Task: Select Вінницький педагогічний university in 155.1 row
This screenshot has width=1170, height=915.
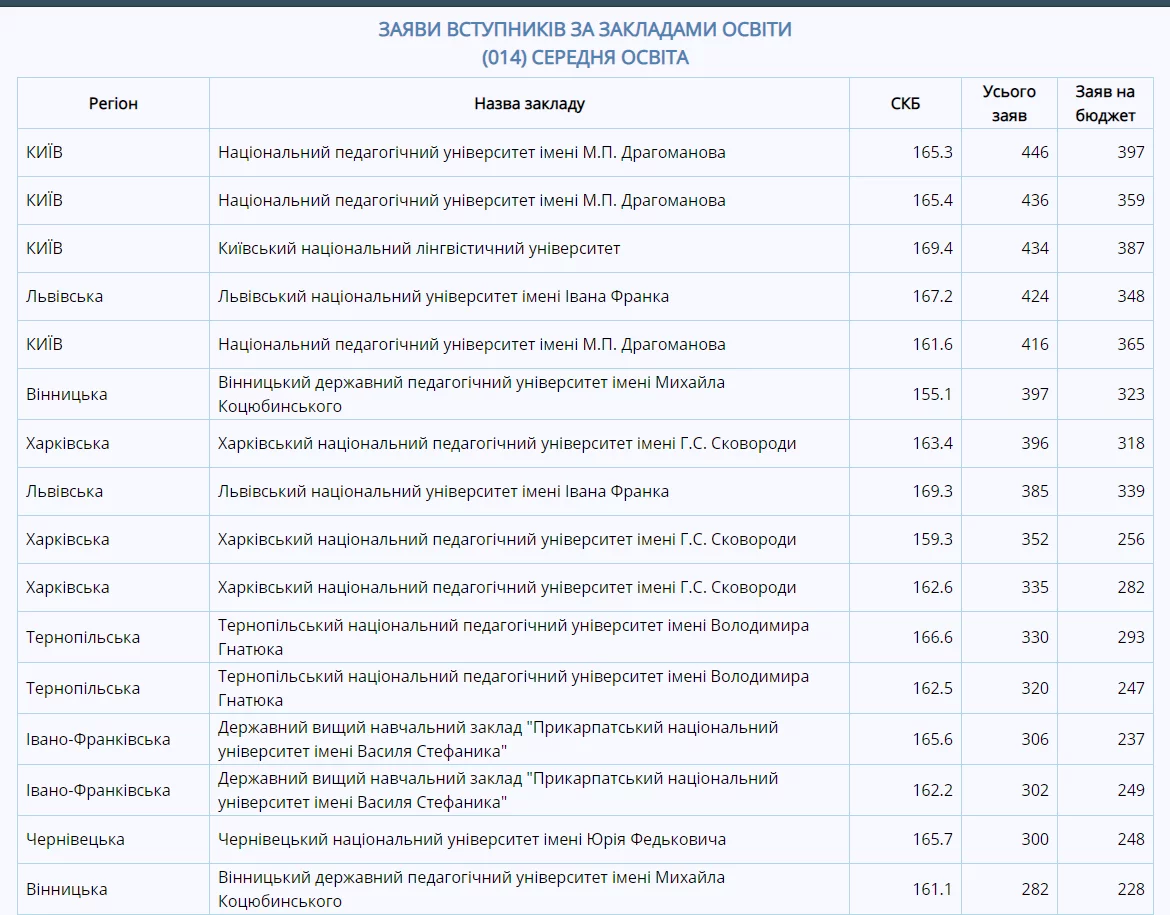Action: point(472,394)
